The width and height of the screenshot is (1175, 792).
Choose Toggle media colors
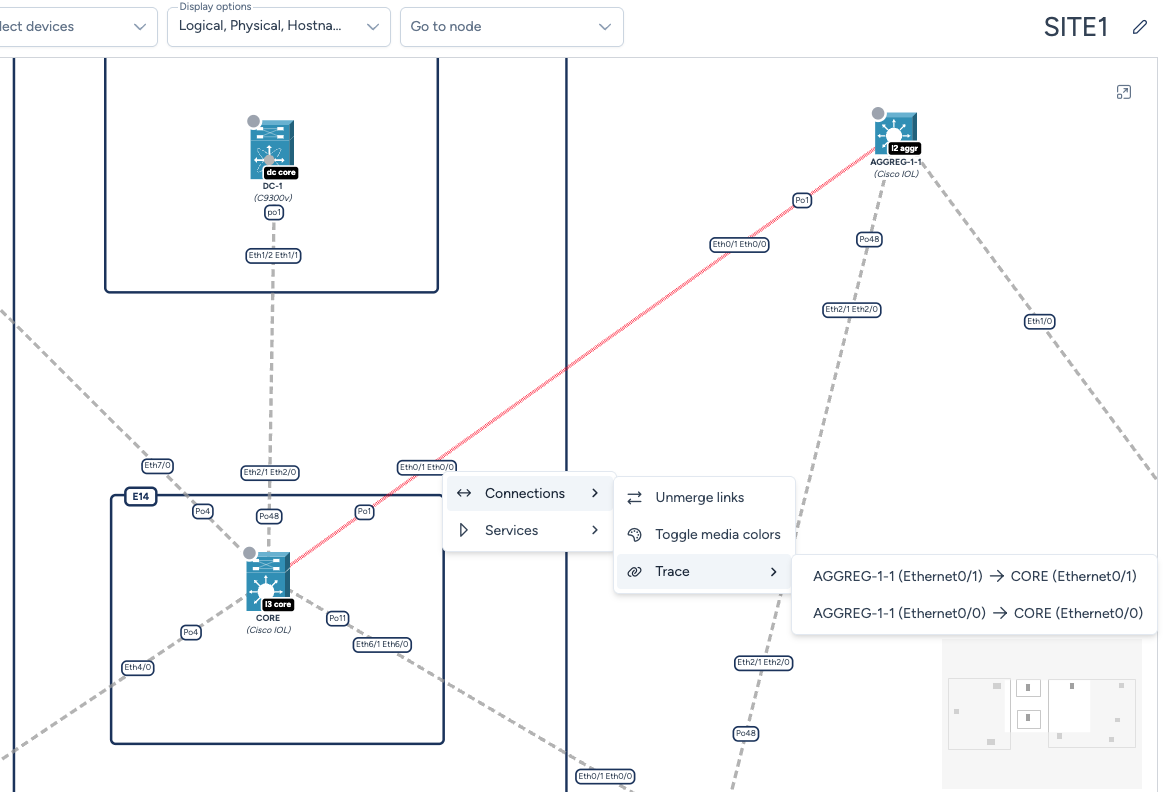click(x=704, y=534)
